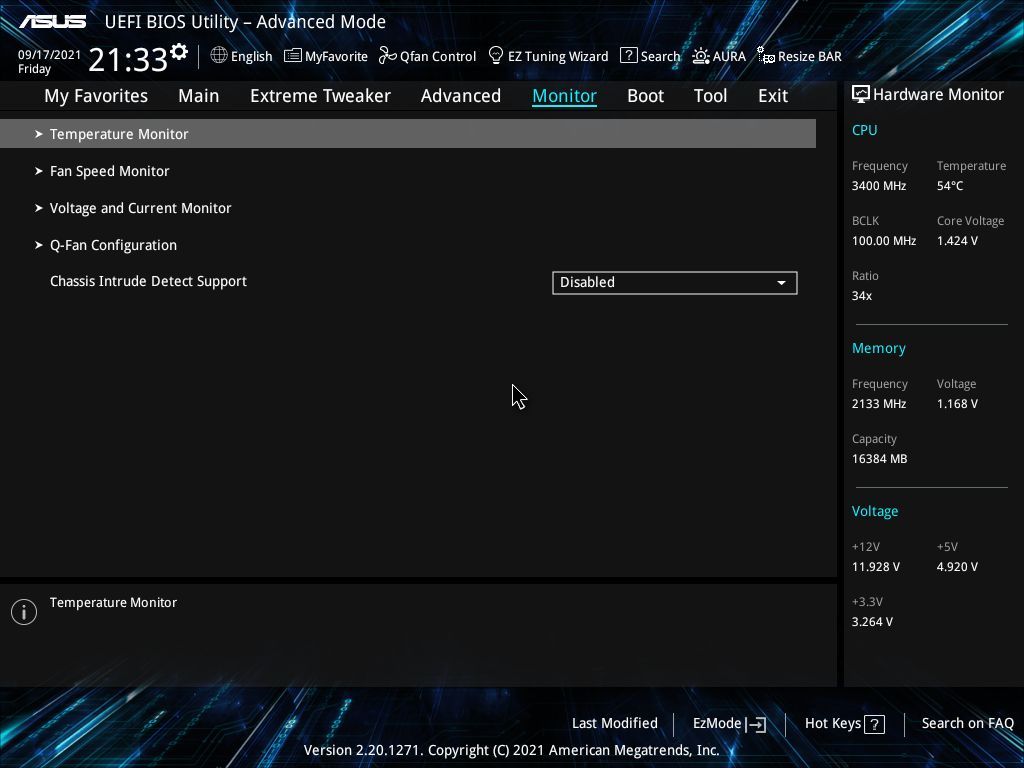The height and width of the screenshot is (768, 1024).
Task: Switch to the Main tab
Action: point(199,96)
